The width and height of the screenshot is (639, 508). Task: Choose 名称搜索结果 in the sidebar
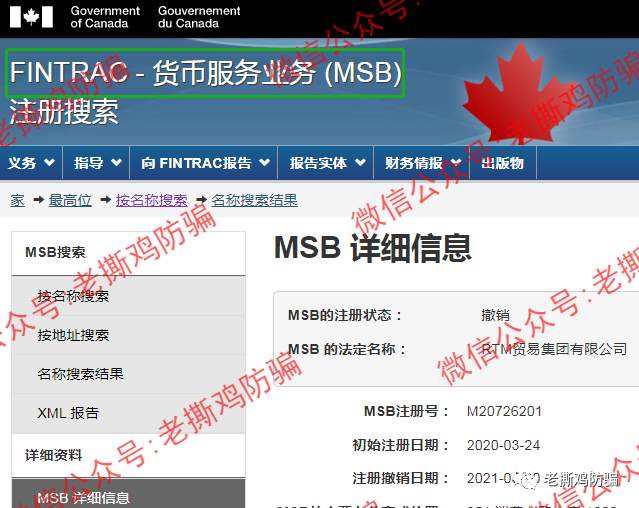[x=128, y=374]
